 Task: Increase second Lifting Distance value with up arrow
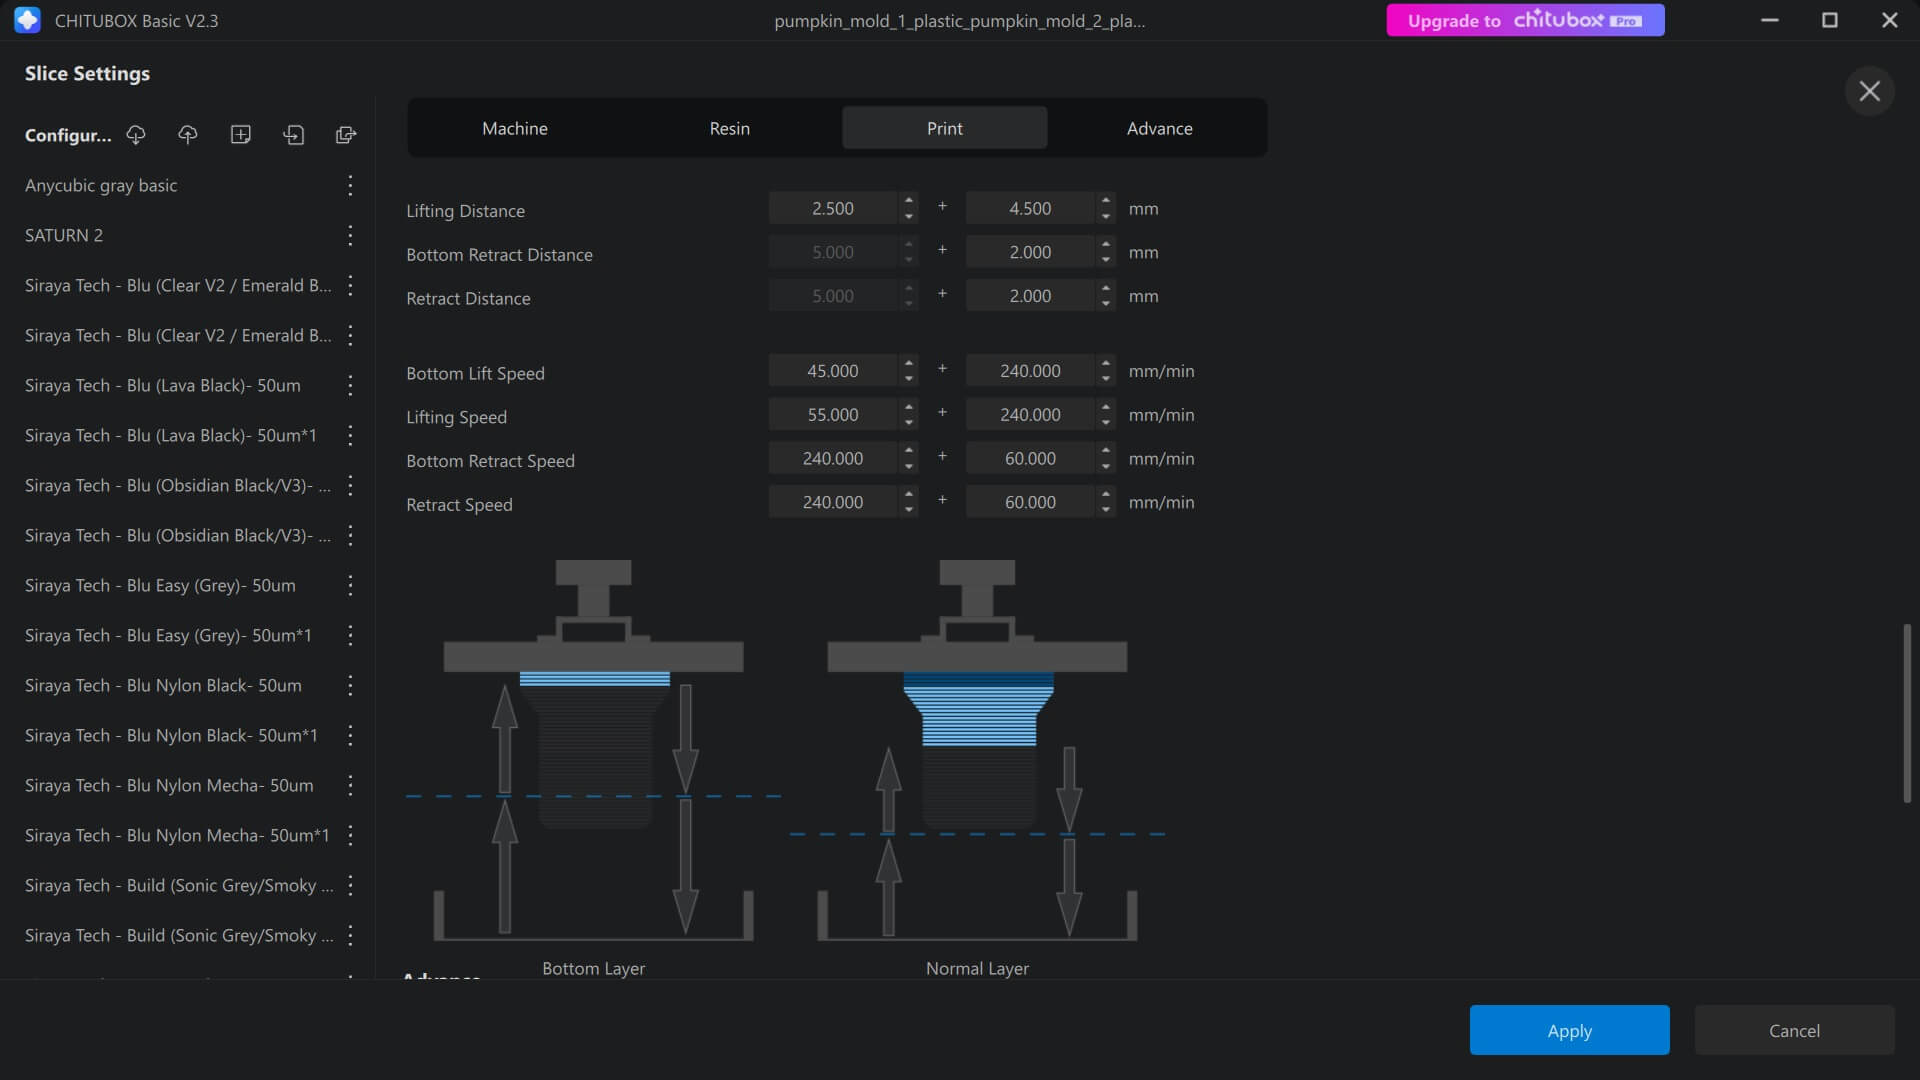[1106, 200]
